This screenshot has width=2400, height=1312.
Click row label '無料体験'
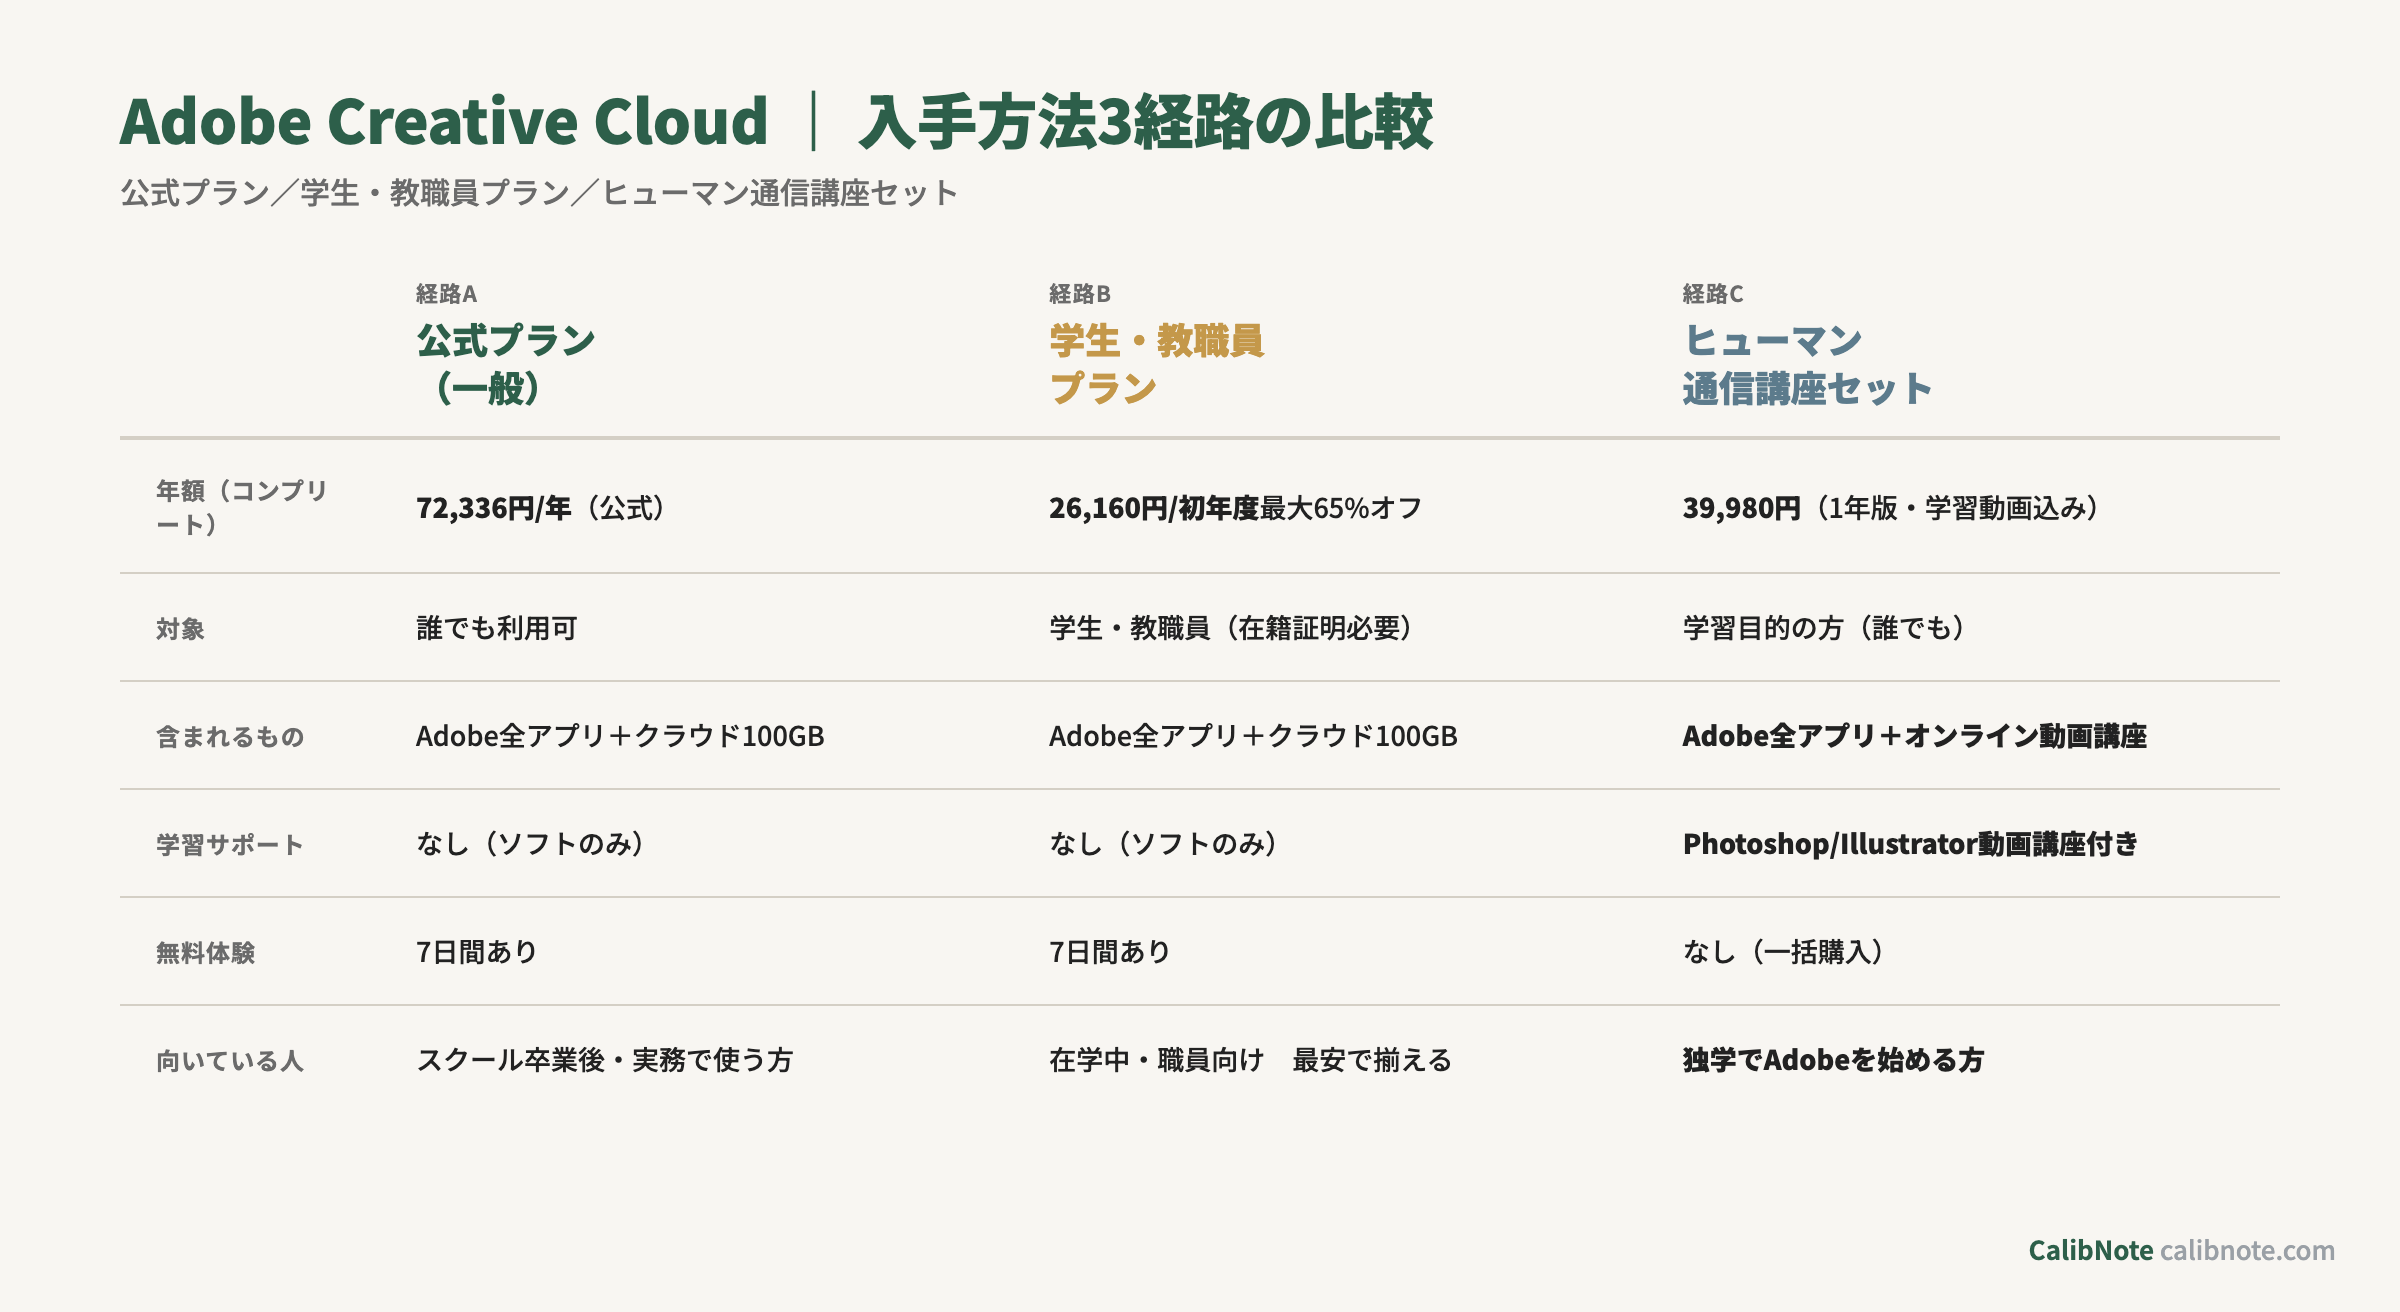click(205, 953)
